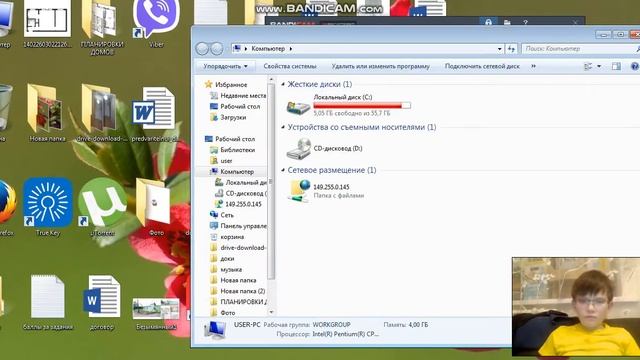Viewport: 640px width, 360px height.
Task: Select Избранное in the navigation pane
Action: point(231,84)
